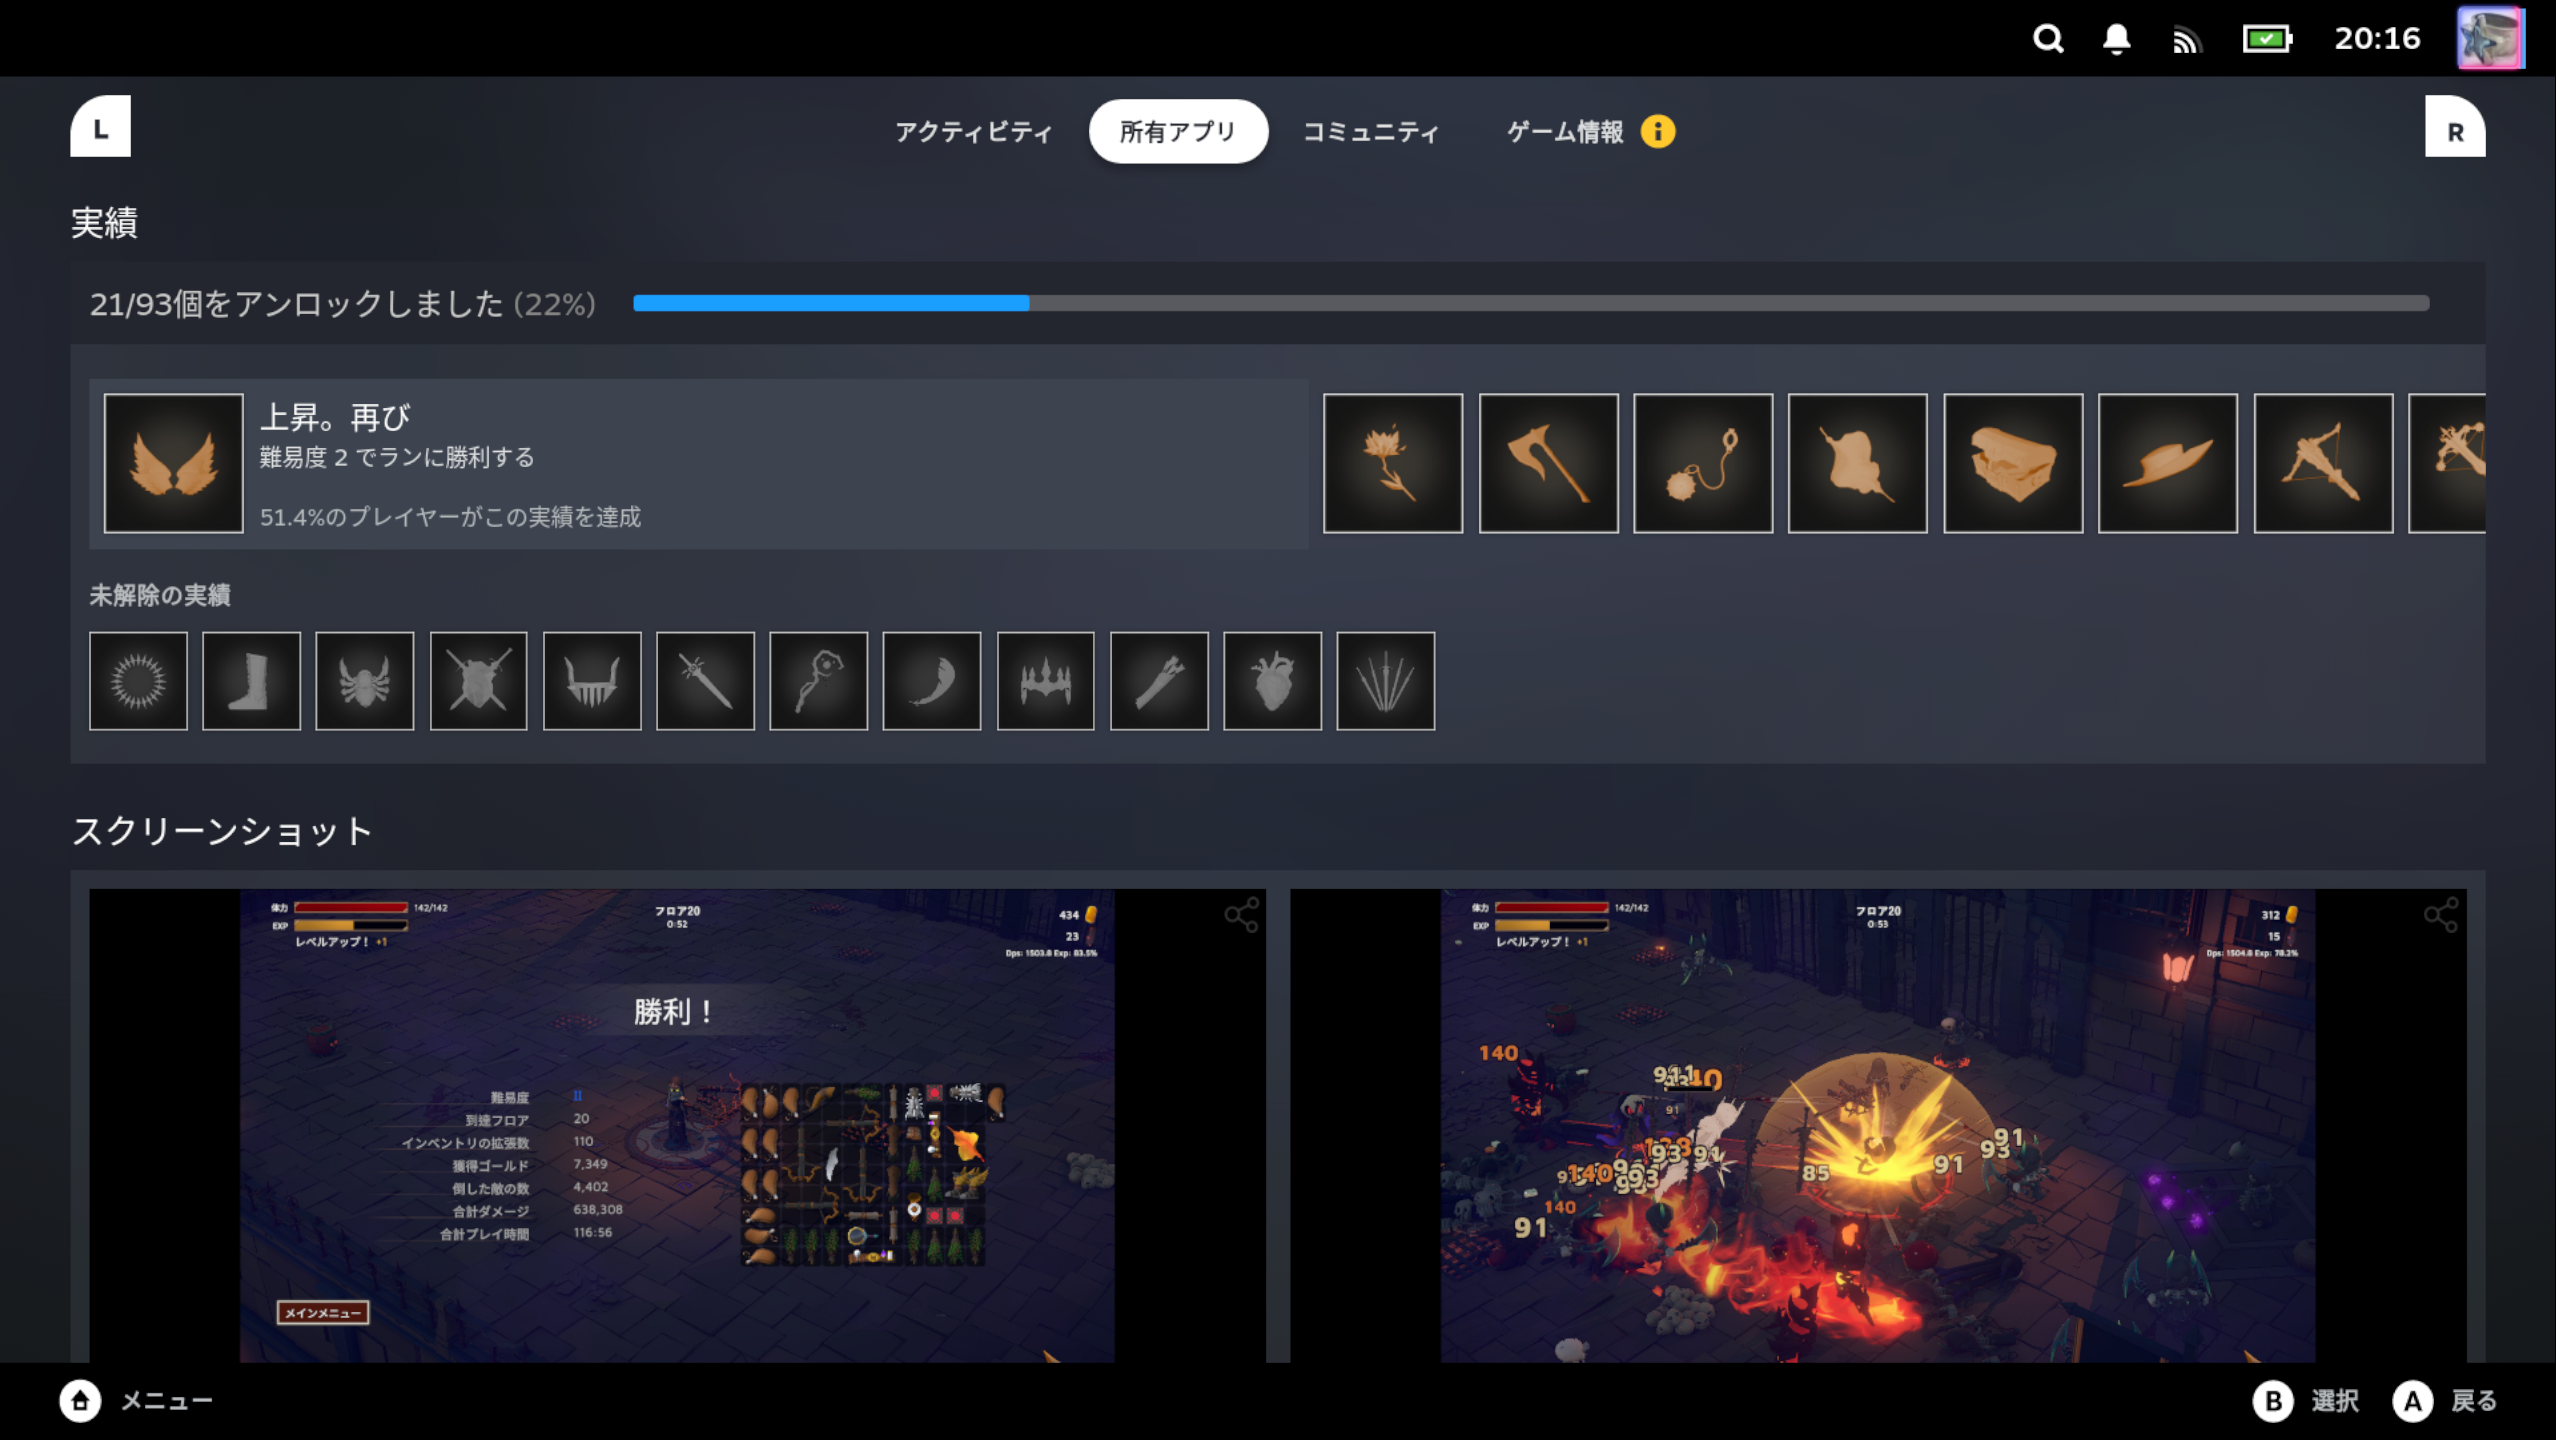
Task: Open the search icon in top bar
Action: tap(2047, 39)
